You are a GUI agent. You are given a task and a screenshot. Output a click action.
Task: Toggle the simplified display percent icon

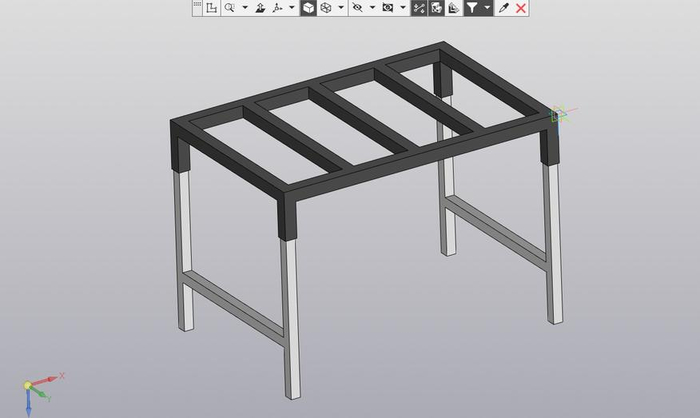(419, 8)
